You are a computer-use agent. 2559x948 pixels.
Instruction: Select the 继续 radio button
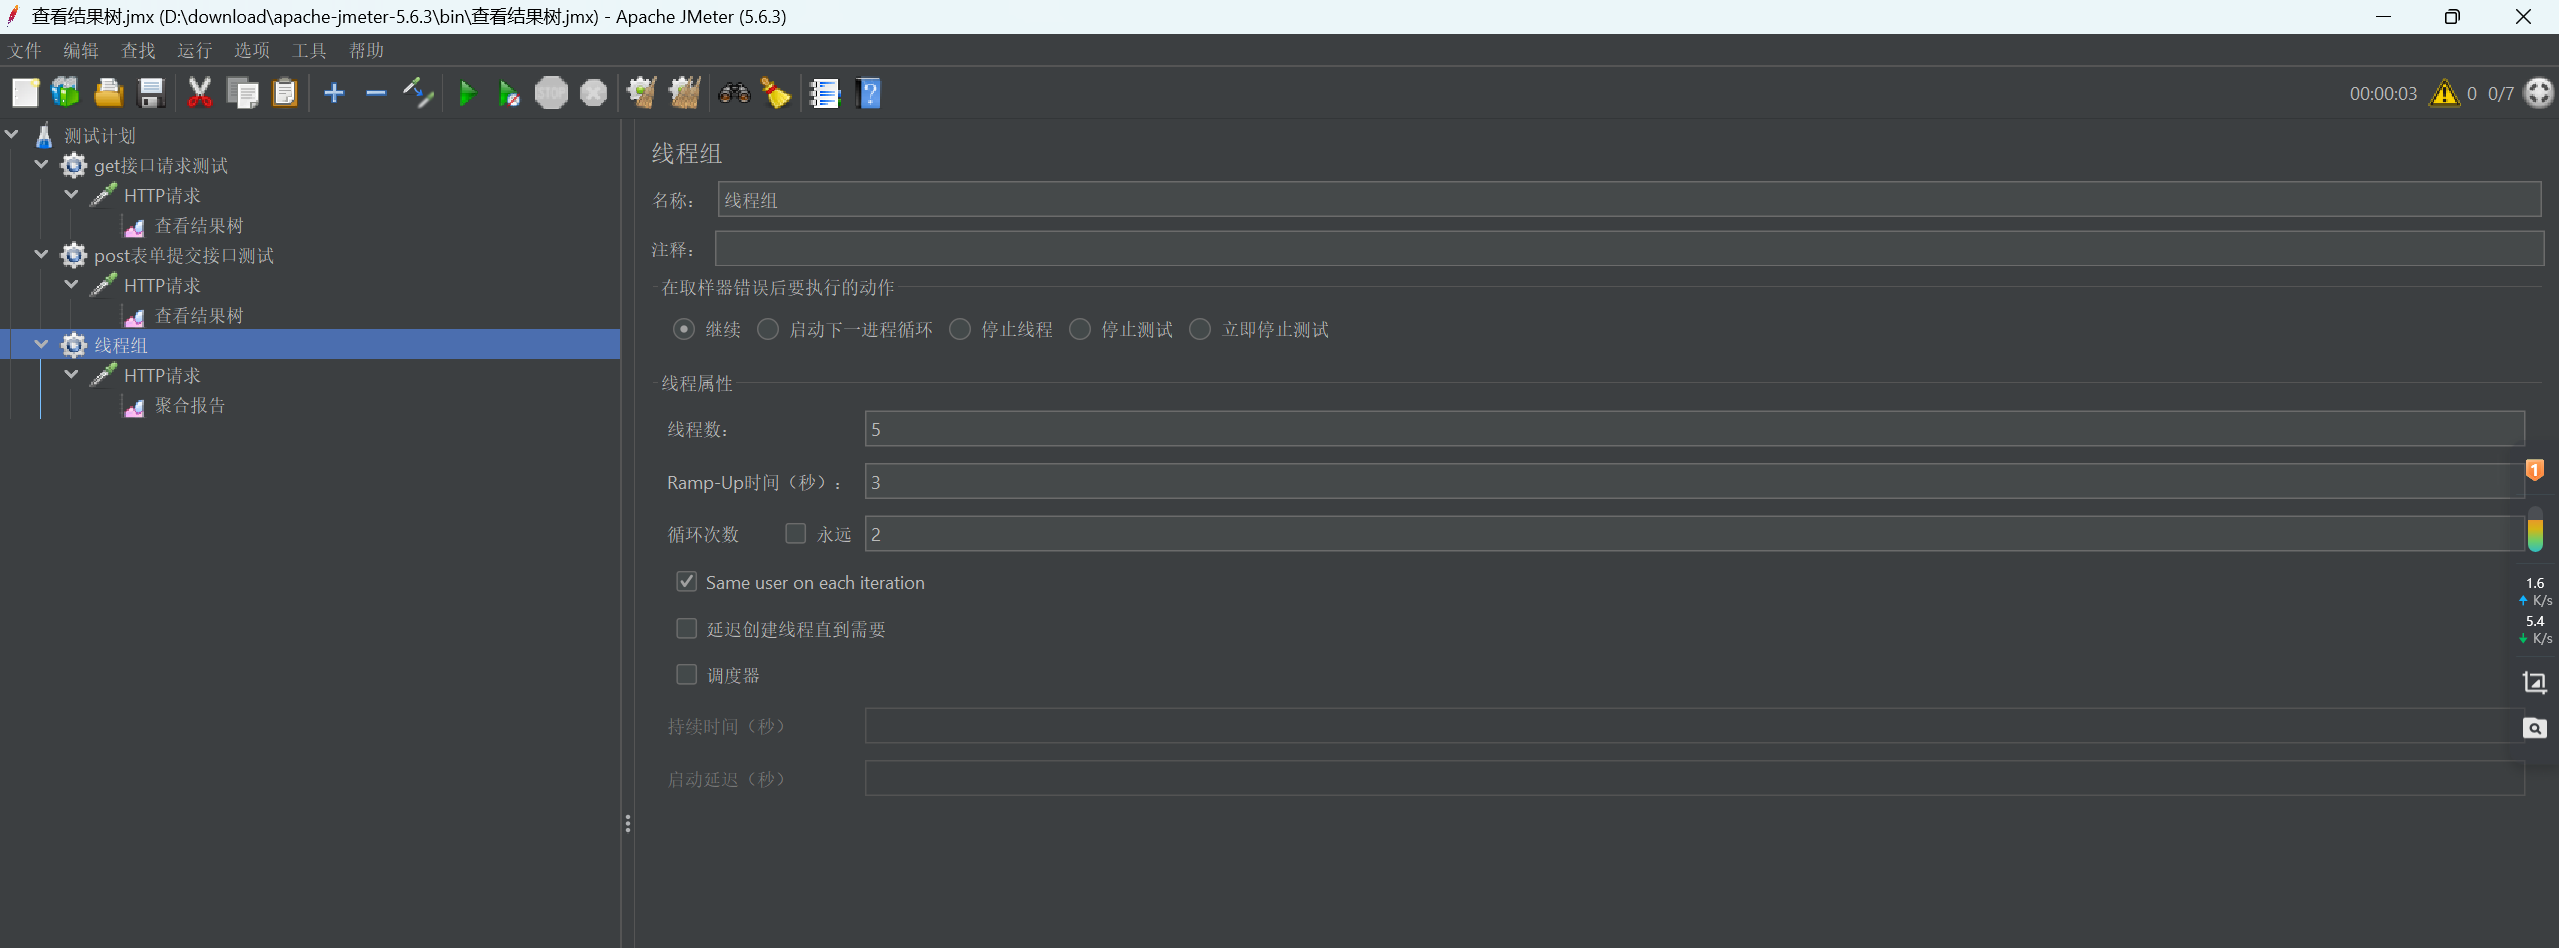(x=684, y=329)
